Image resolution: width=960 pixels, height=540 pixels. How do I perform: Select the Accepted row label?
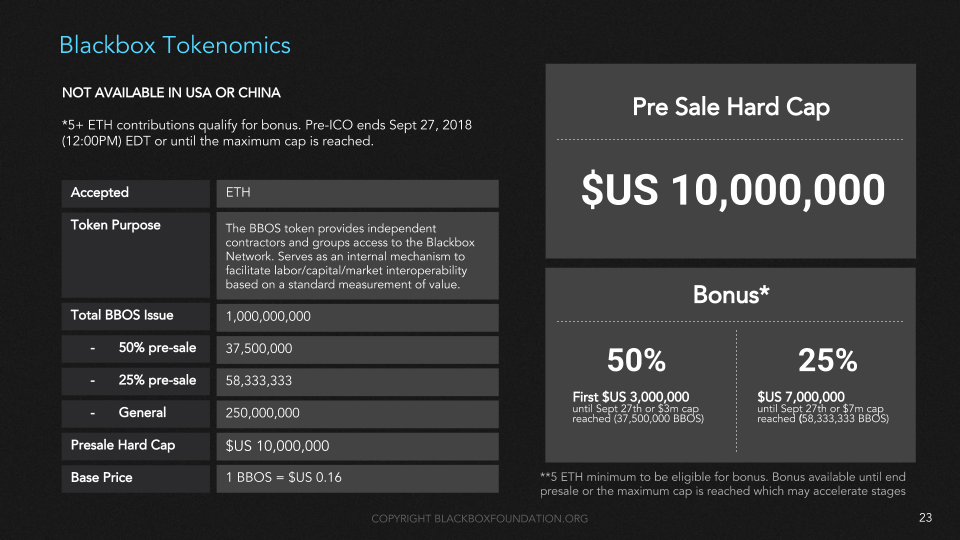click(x=100, y=193)
